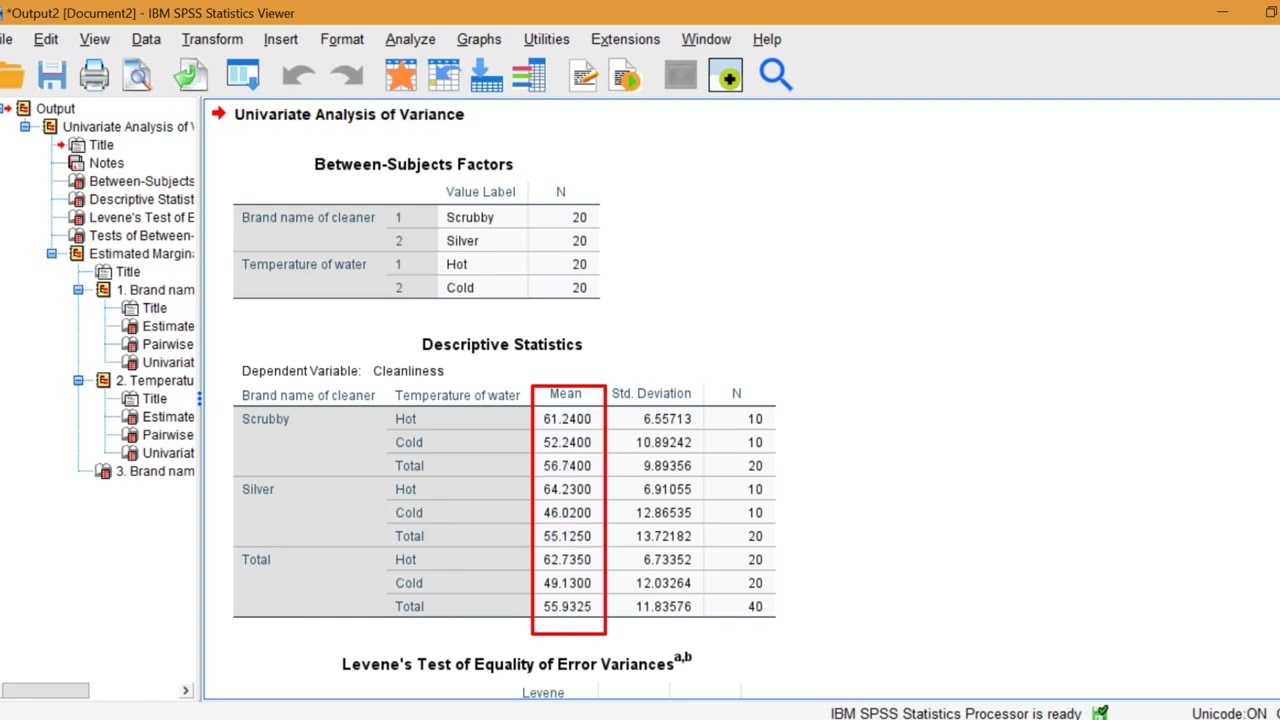This screenshot has height=720, width=1280.
Task: Click the 'Scrubby' value label cell
Action: [470, 217]
